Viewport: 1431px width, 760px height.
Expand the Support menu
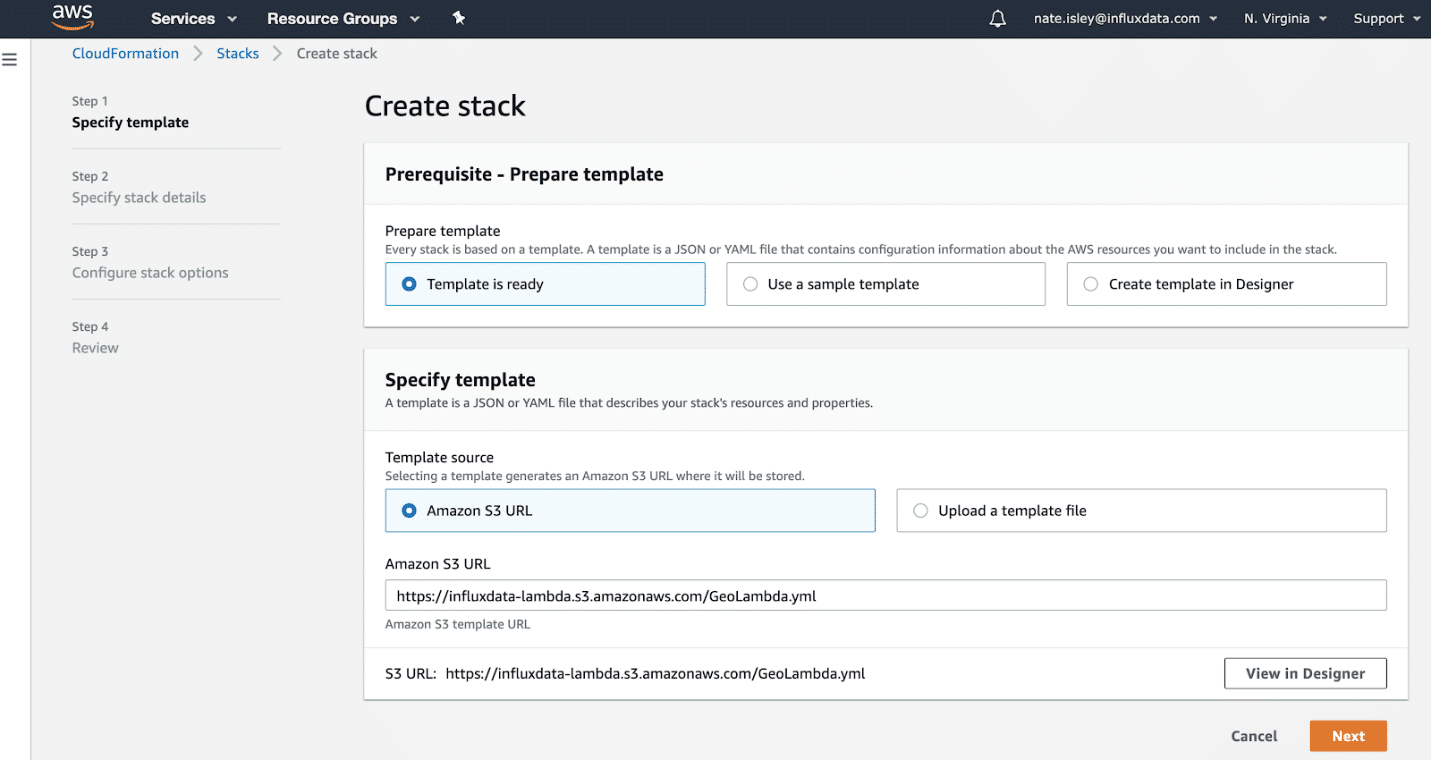pos(1386,18)
